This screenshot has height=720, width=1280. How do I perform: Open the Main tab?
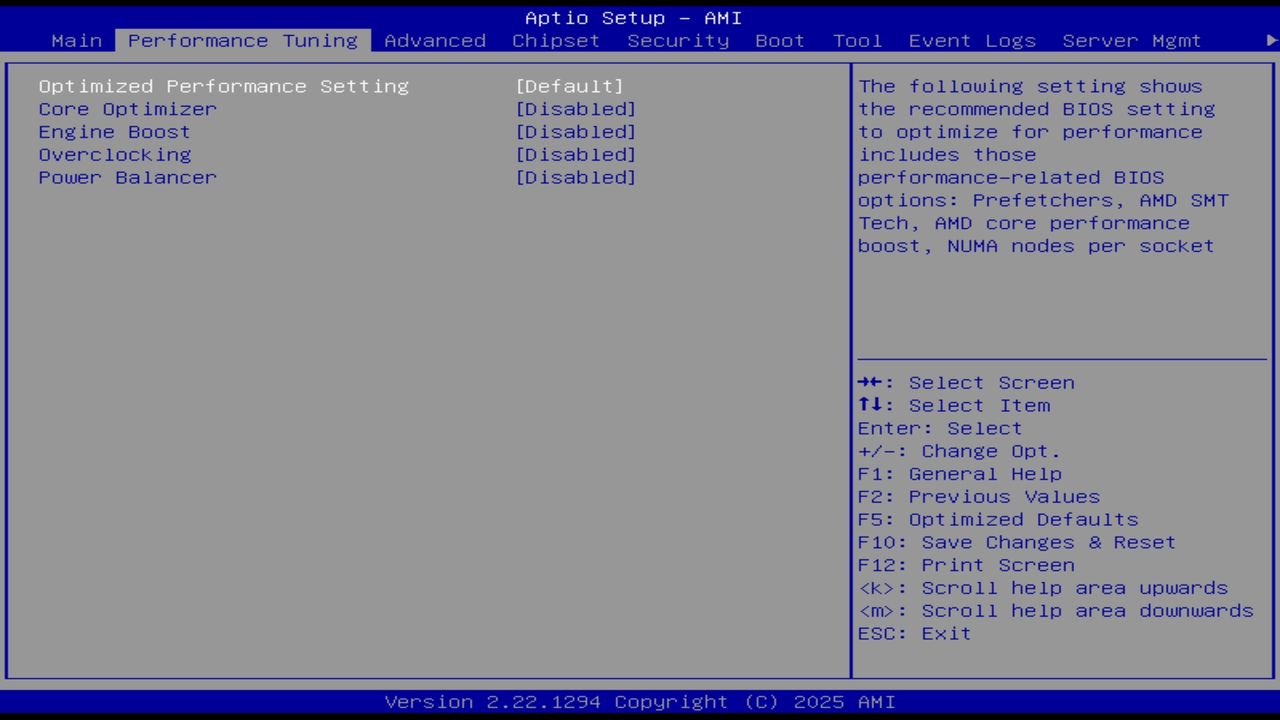(x=76, y=41)
